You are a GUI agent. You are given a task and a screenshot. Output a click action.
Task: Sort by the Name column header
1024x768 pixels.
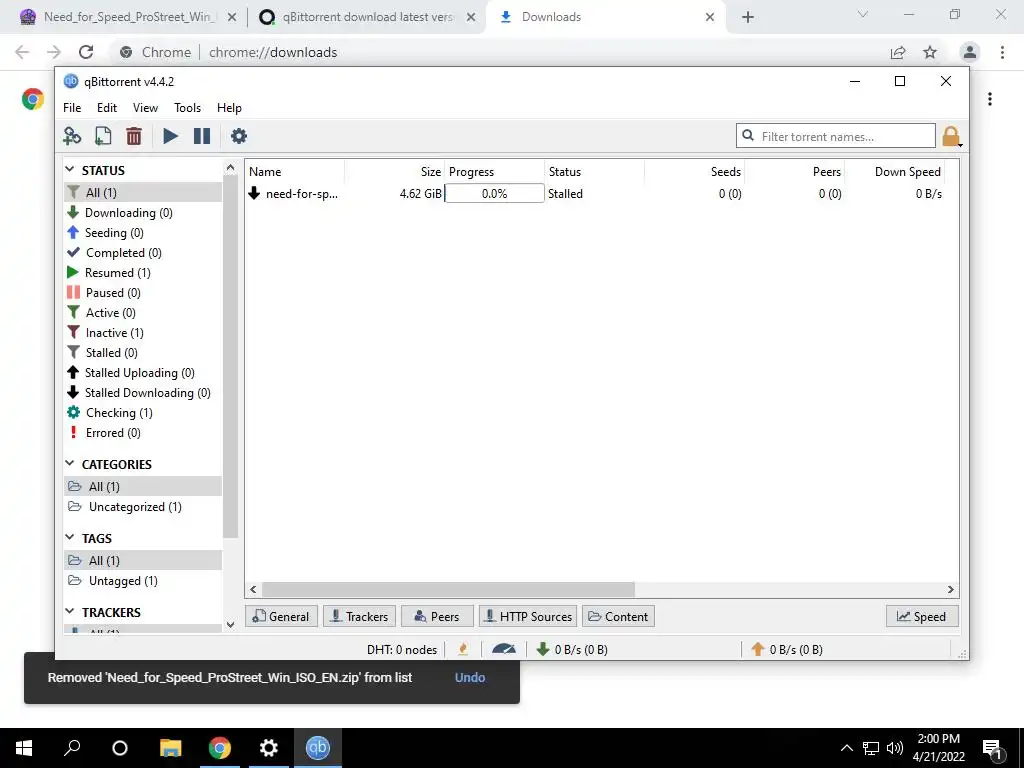pyautogui.click(x=295, y=172)
